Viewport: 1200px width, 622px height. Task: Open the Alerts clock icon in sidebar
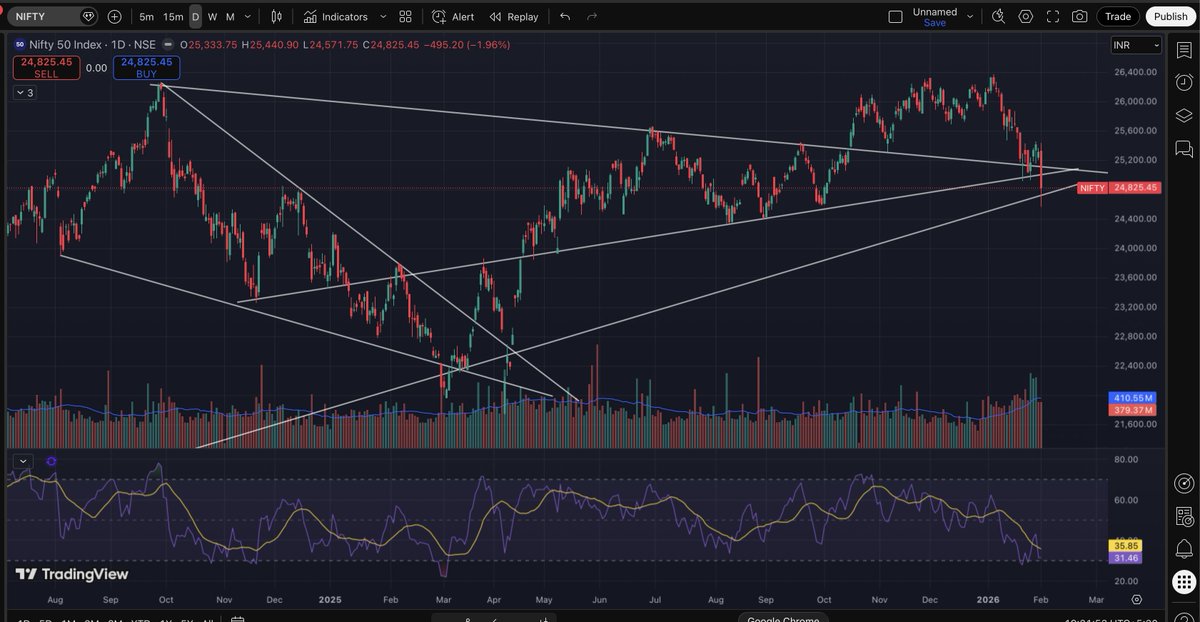click(x=1184, y=82)
